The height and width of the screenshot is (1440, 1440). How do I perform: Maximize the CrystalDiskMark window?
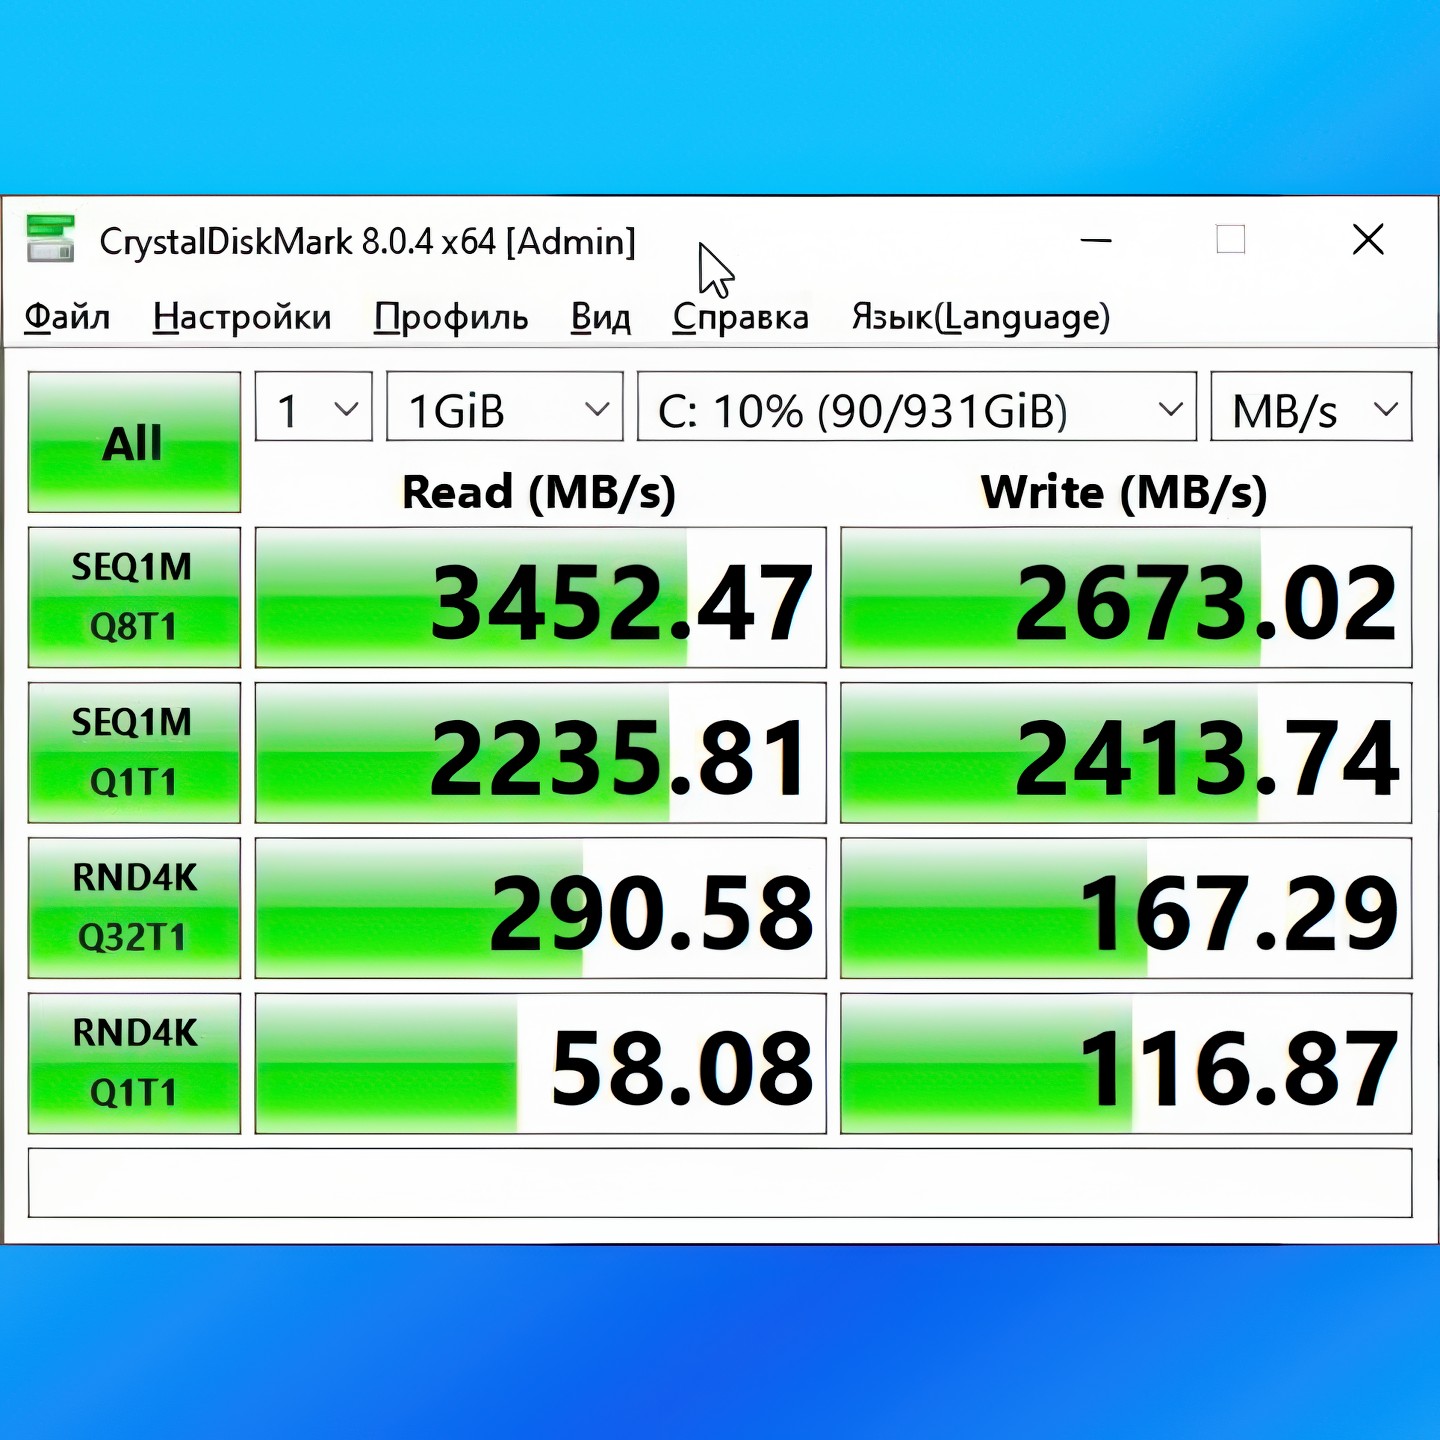(x=1231, y=240)
